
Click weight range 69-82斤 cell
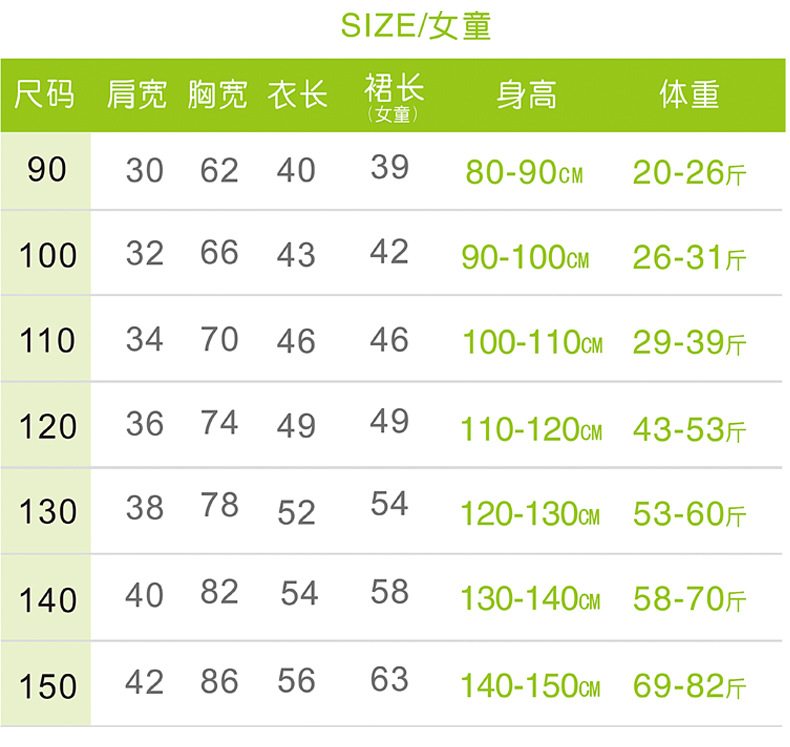pyautogui.click(x=689, y=686)
